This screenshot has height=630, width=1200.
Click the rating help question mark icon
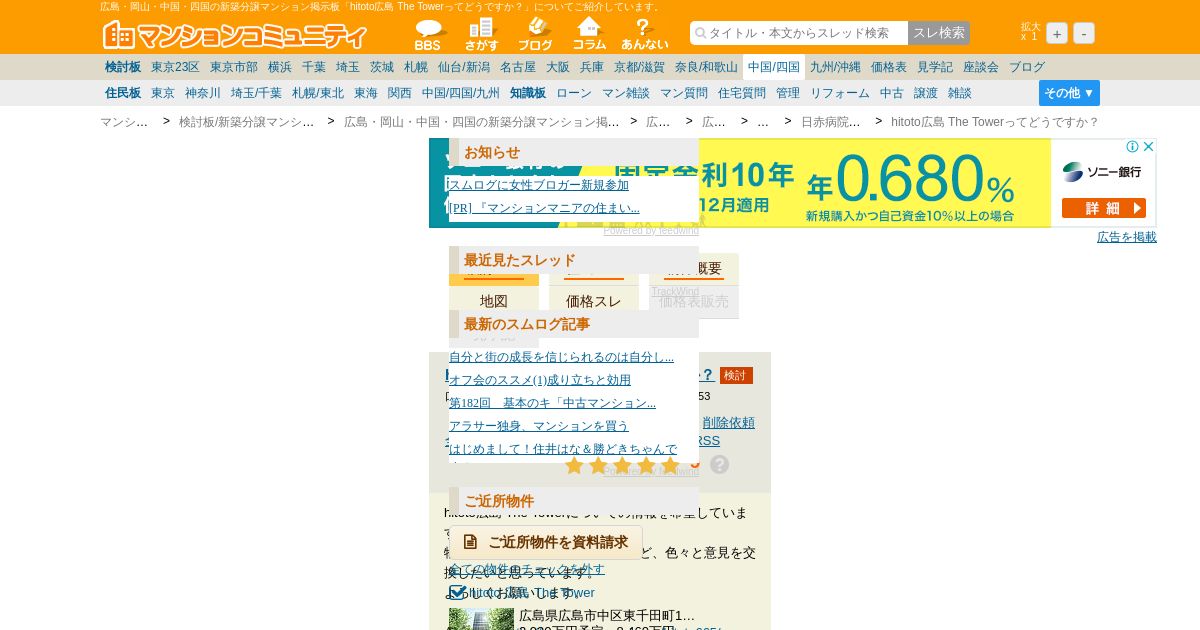pyautogui.click(x=720, y=464)
